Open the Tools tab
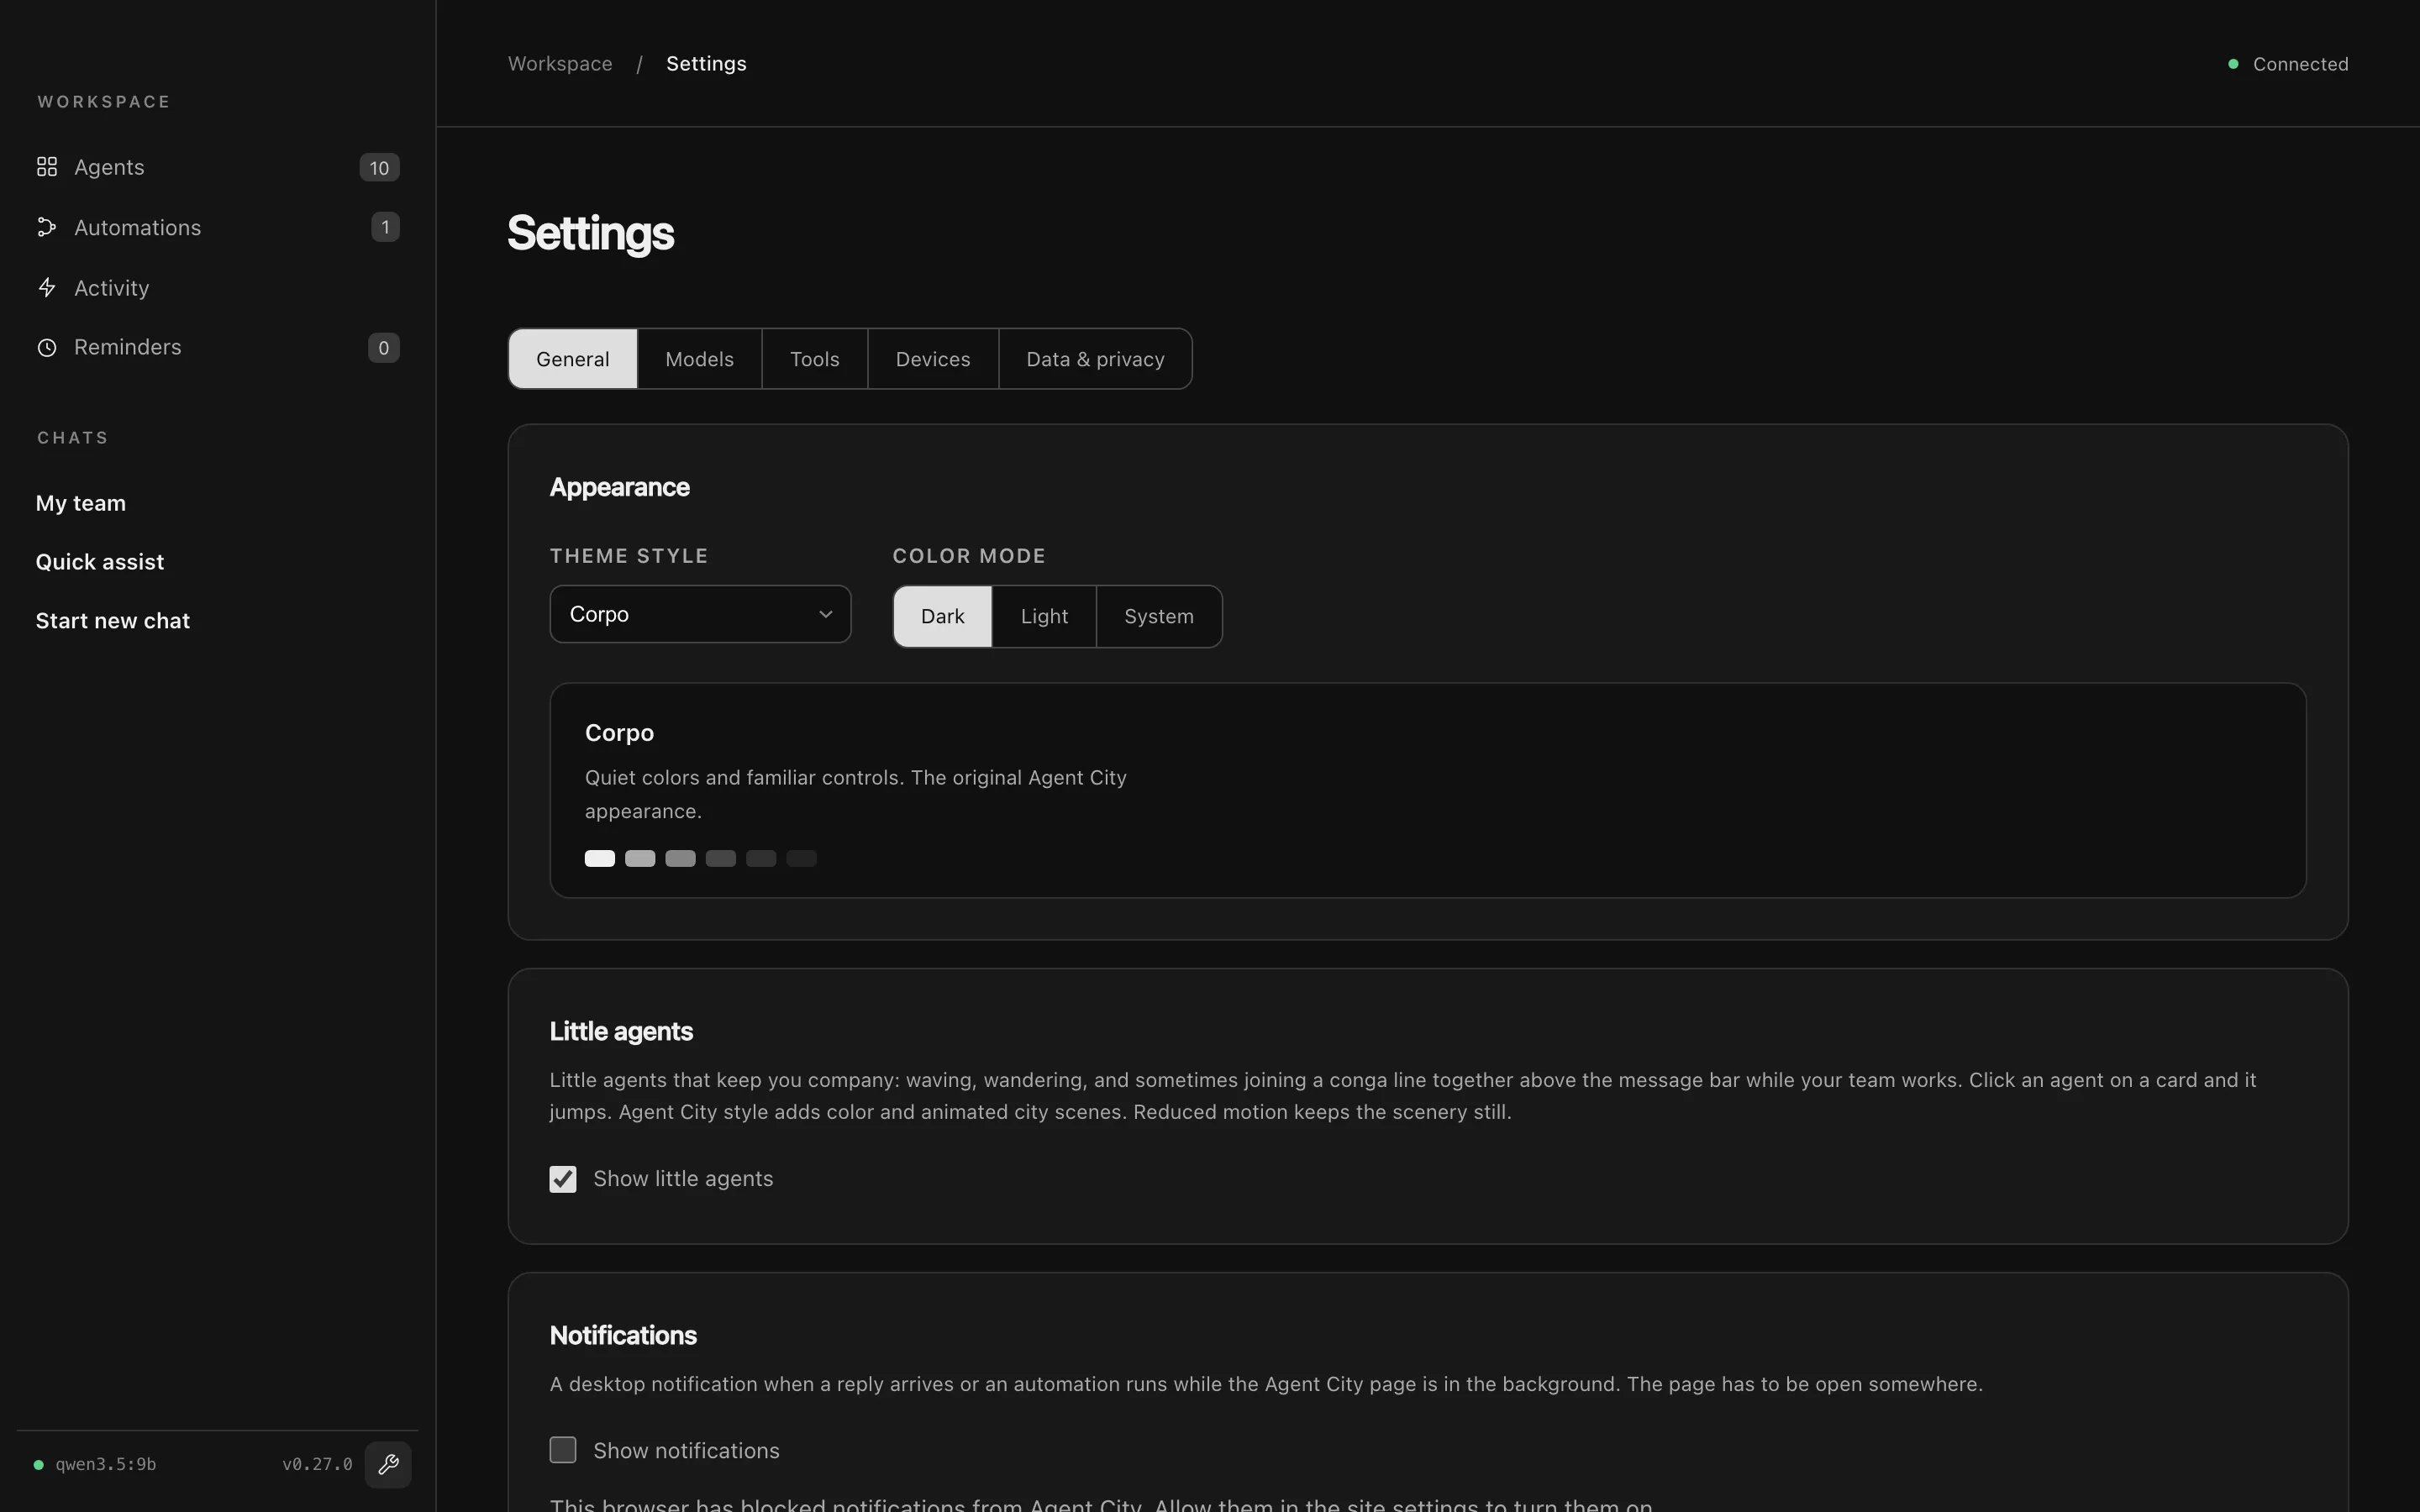2420x1512 pixels. pyautogui.click(x=815, y=359)
